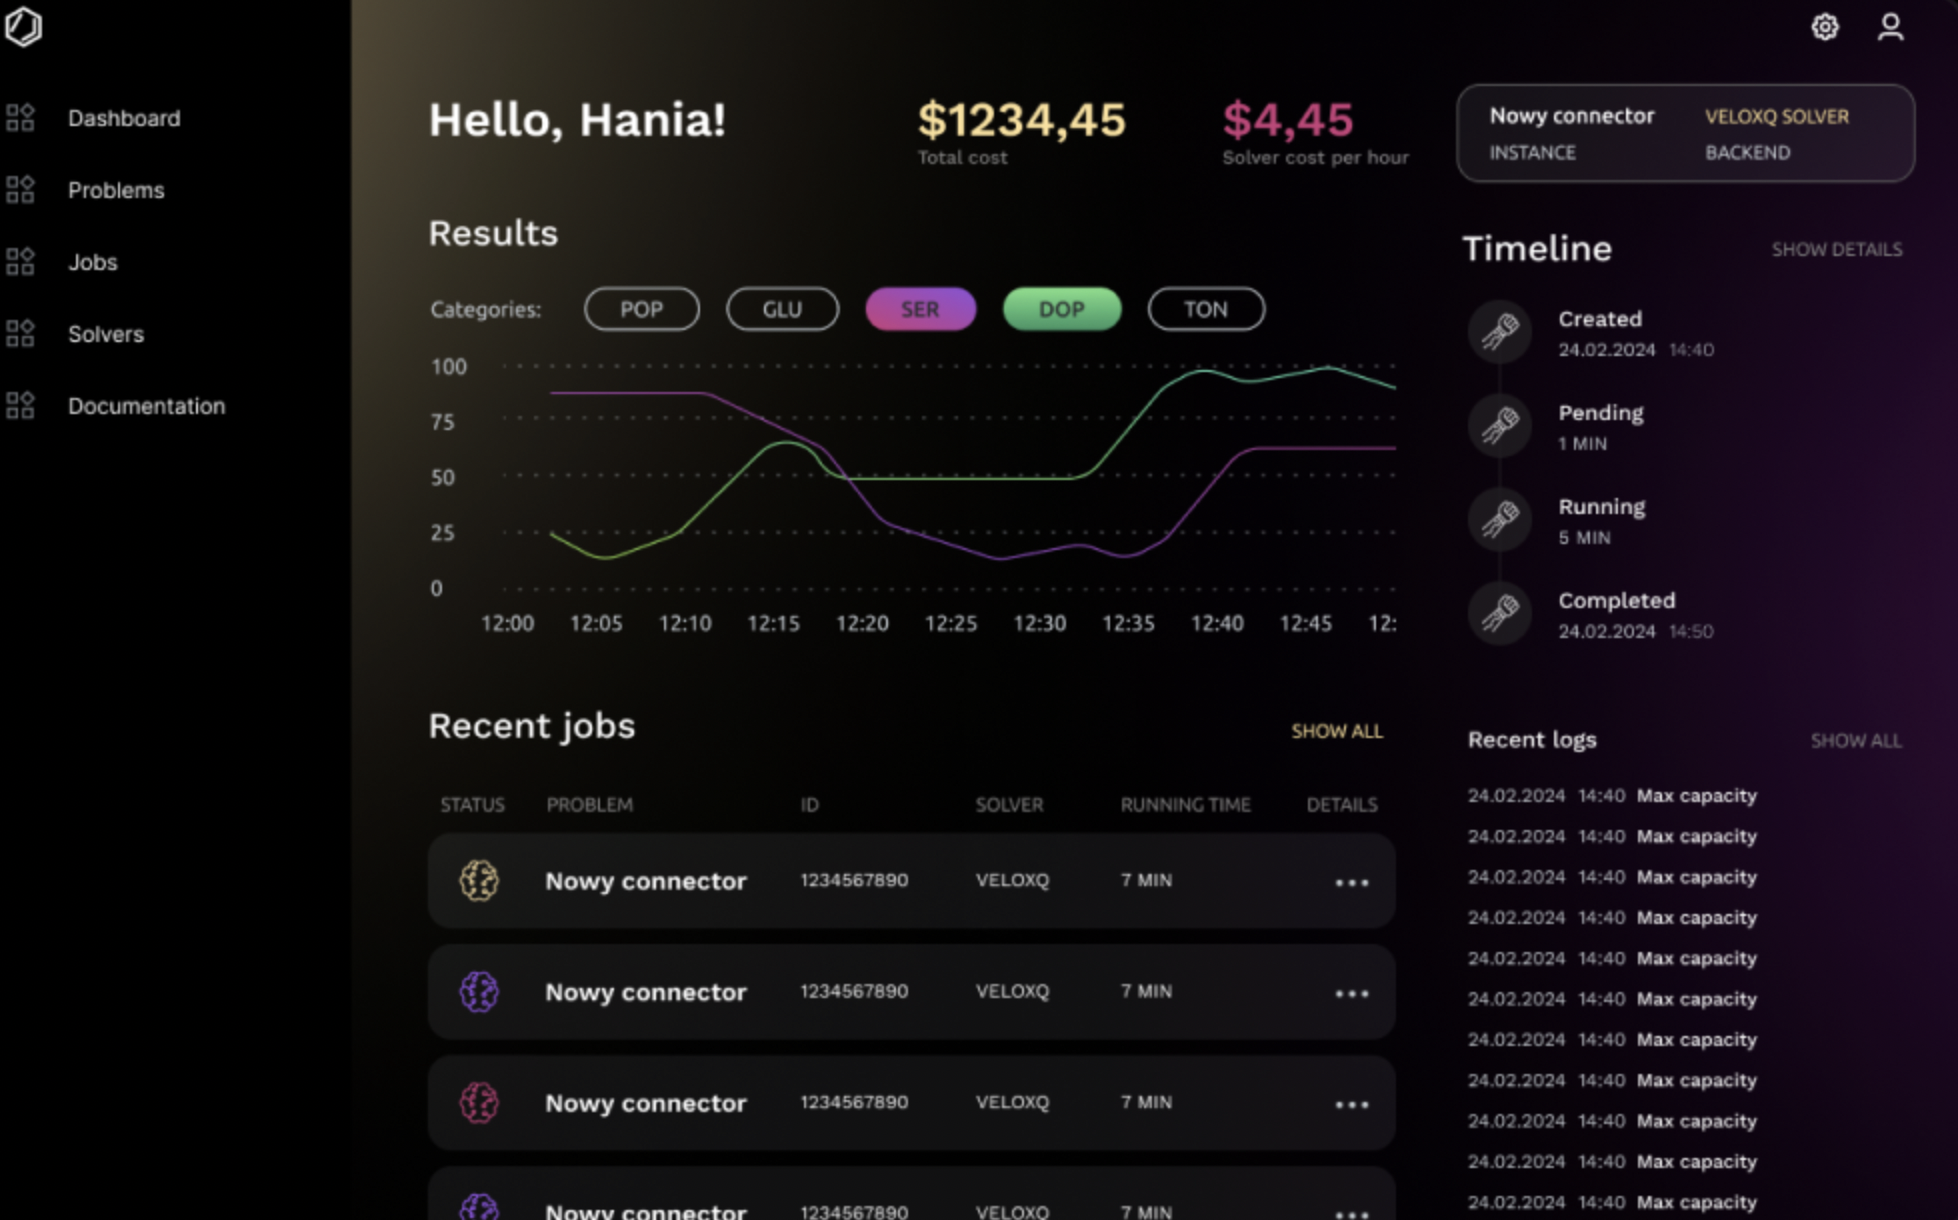
Task: Click the user profile icon
Action: click(1889, 27)
